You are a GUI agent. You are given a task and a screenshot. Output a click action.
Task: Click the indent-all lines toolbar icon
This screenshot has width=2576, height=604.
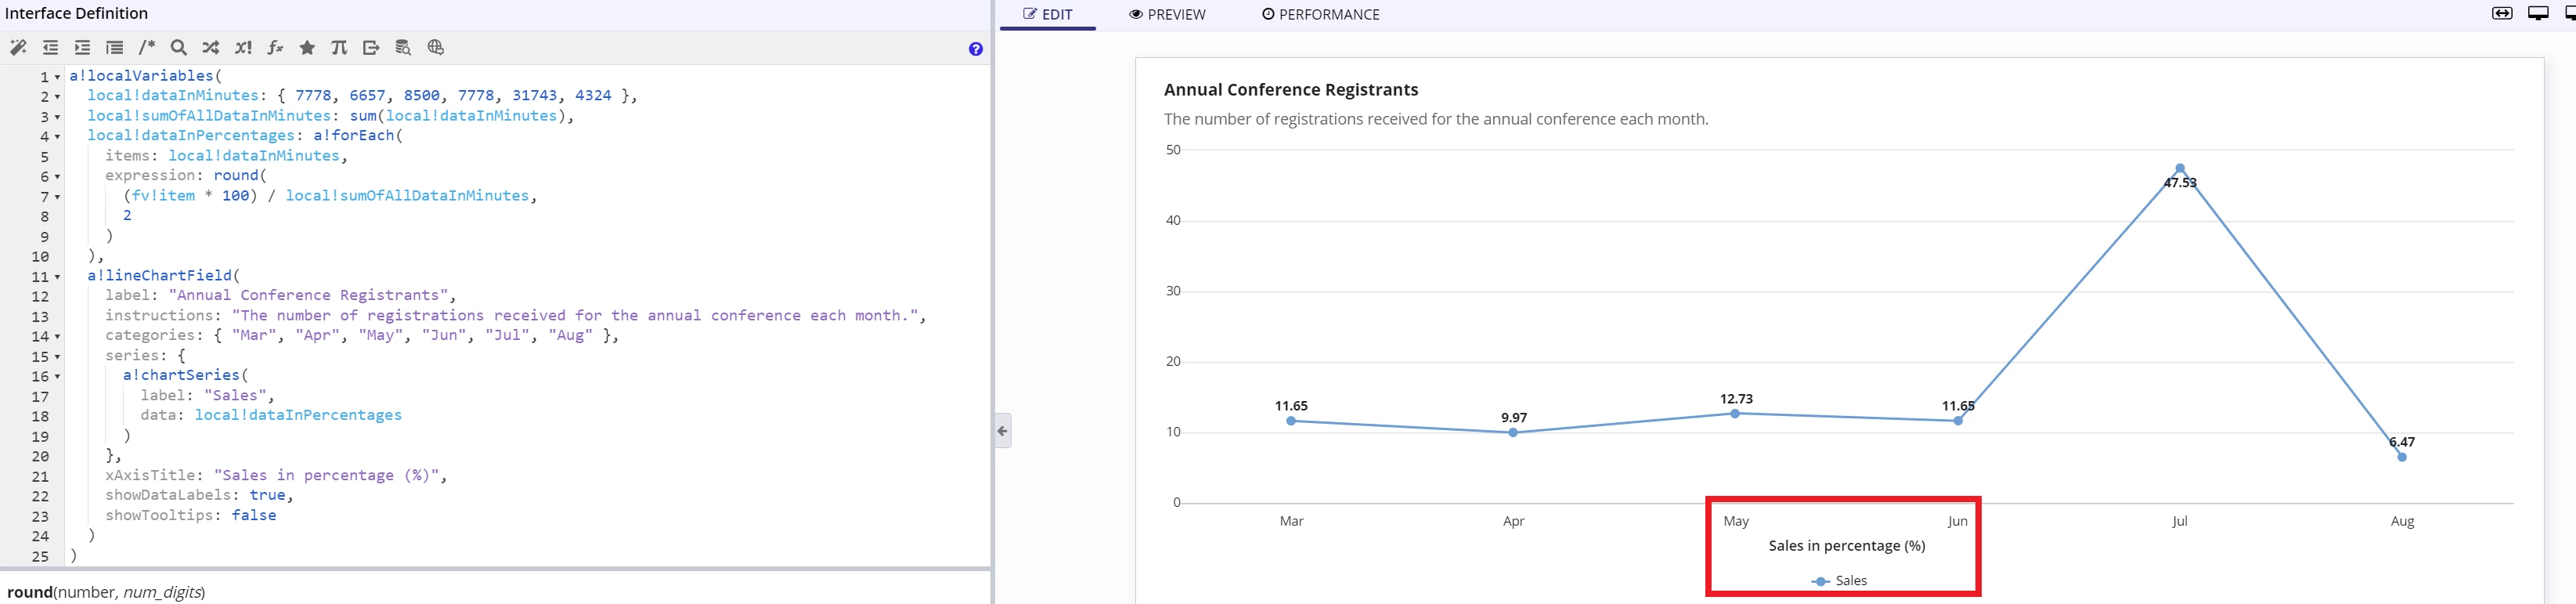[114, 48]
